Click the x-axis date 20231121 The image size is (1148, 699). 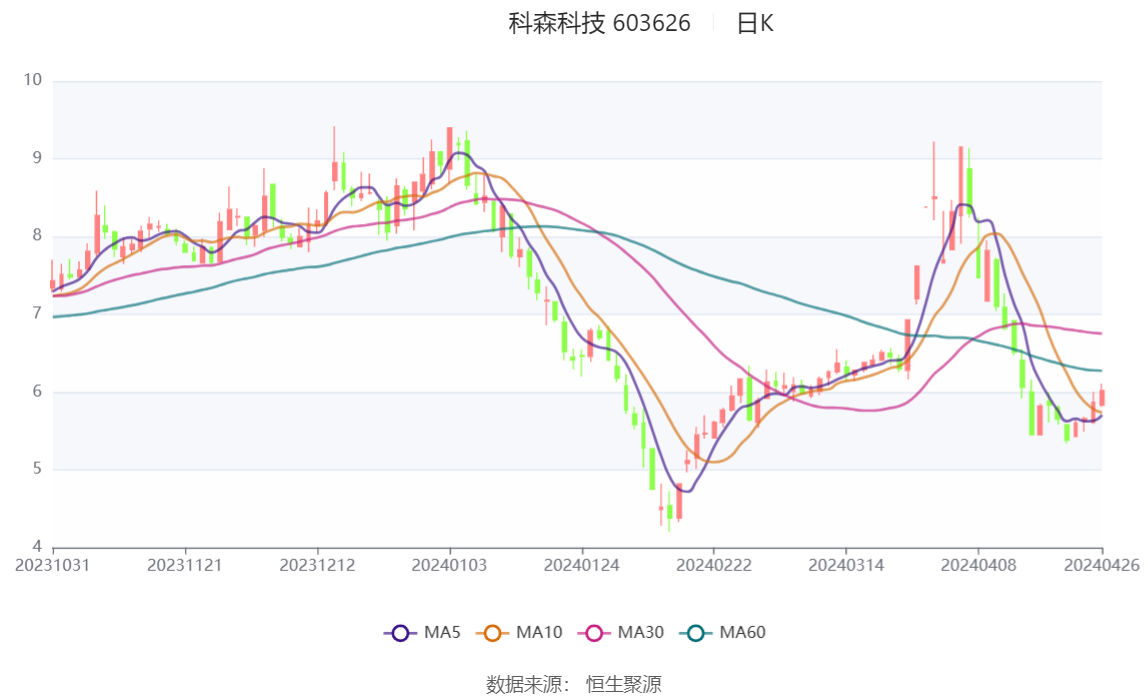coord(184,566)
